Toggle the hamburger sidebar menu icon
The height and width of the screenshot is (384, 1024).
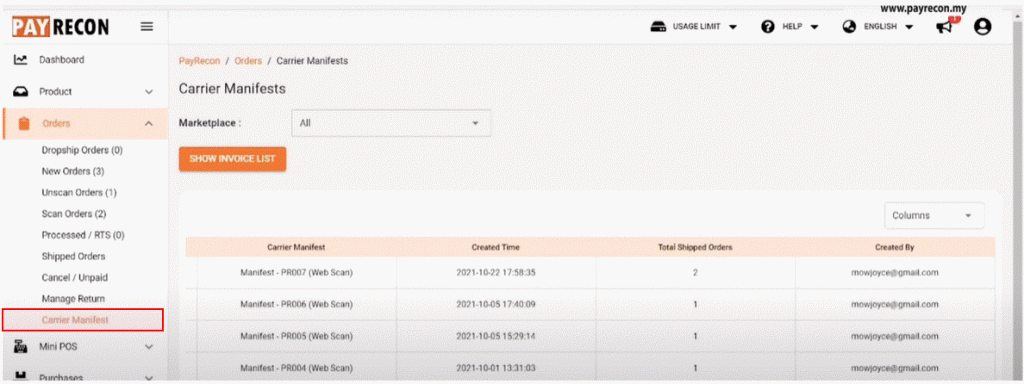(x=147, y=27)
